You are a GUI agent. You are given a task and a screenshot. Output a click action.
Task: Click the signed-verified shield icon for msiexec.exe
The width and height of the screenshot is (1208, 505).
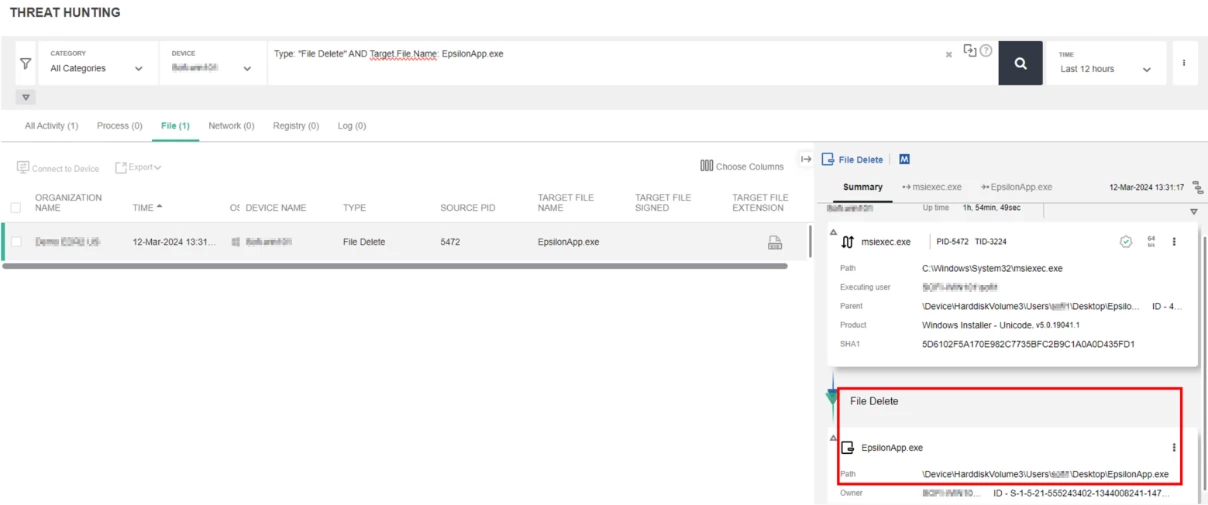coord(1126,241)
